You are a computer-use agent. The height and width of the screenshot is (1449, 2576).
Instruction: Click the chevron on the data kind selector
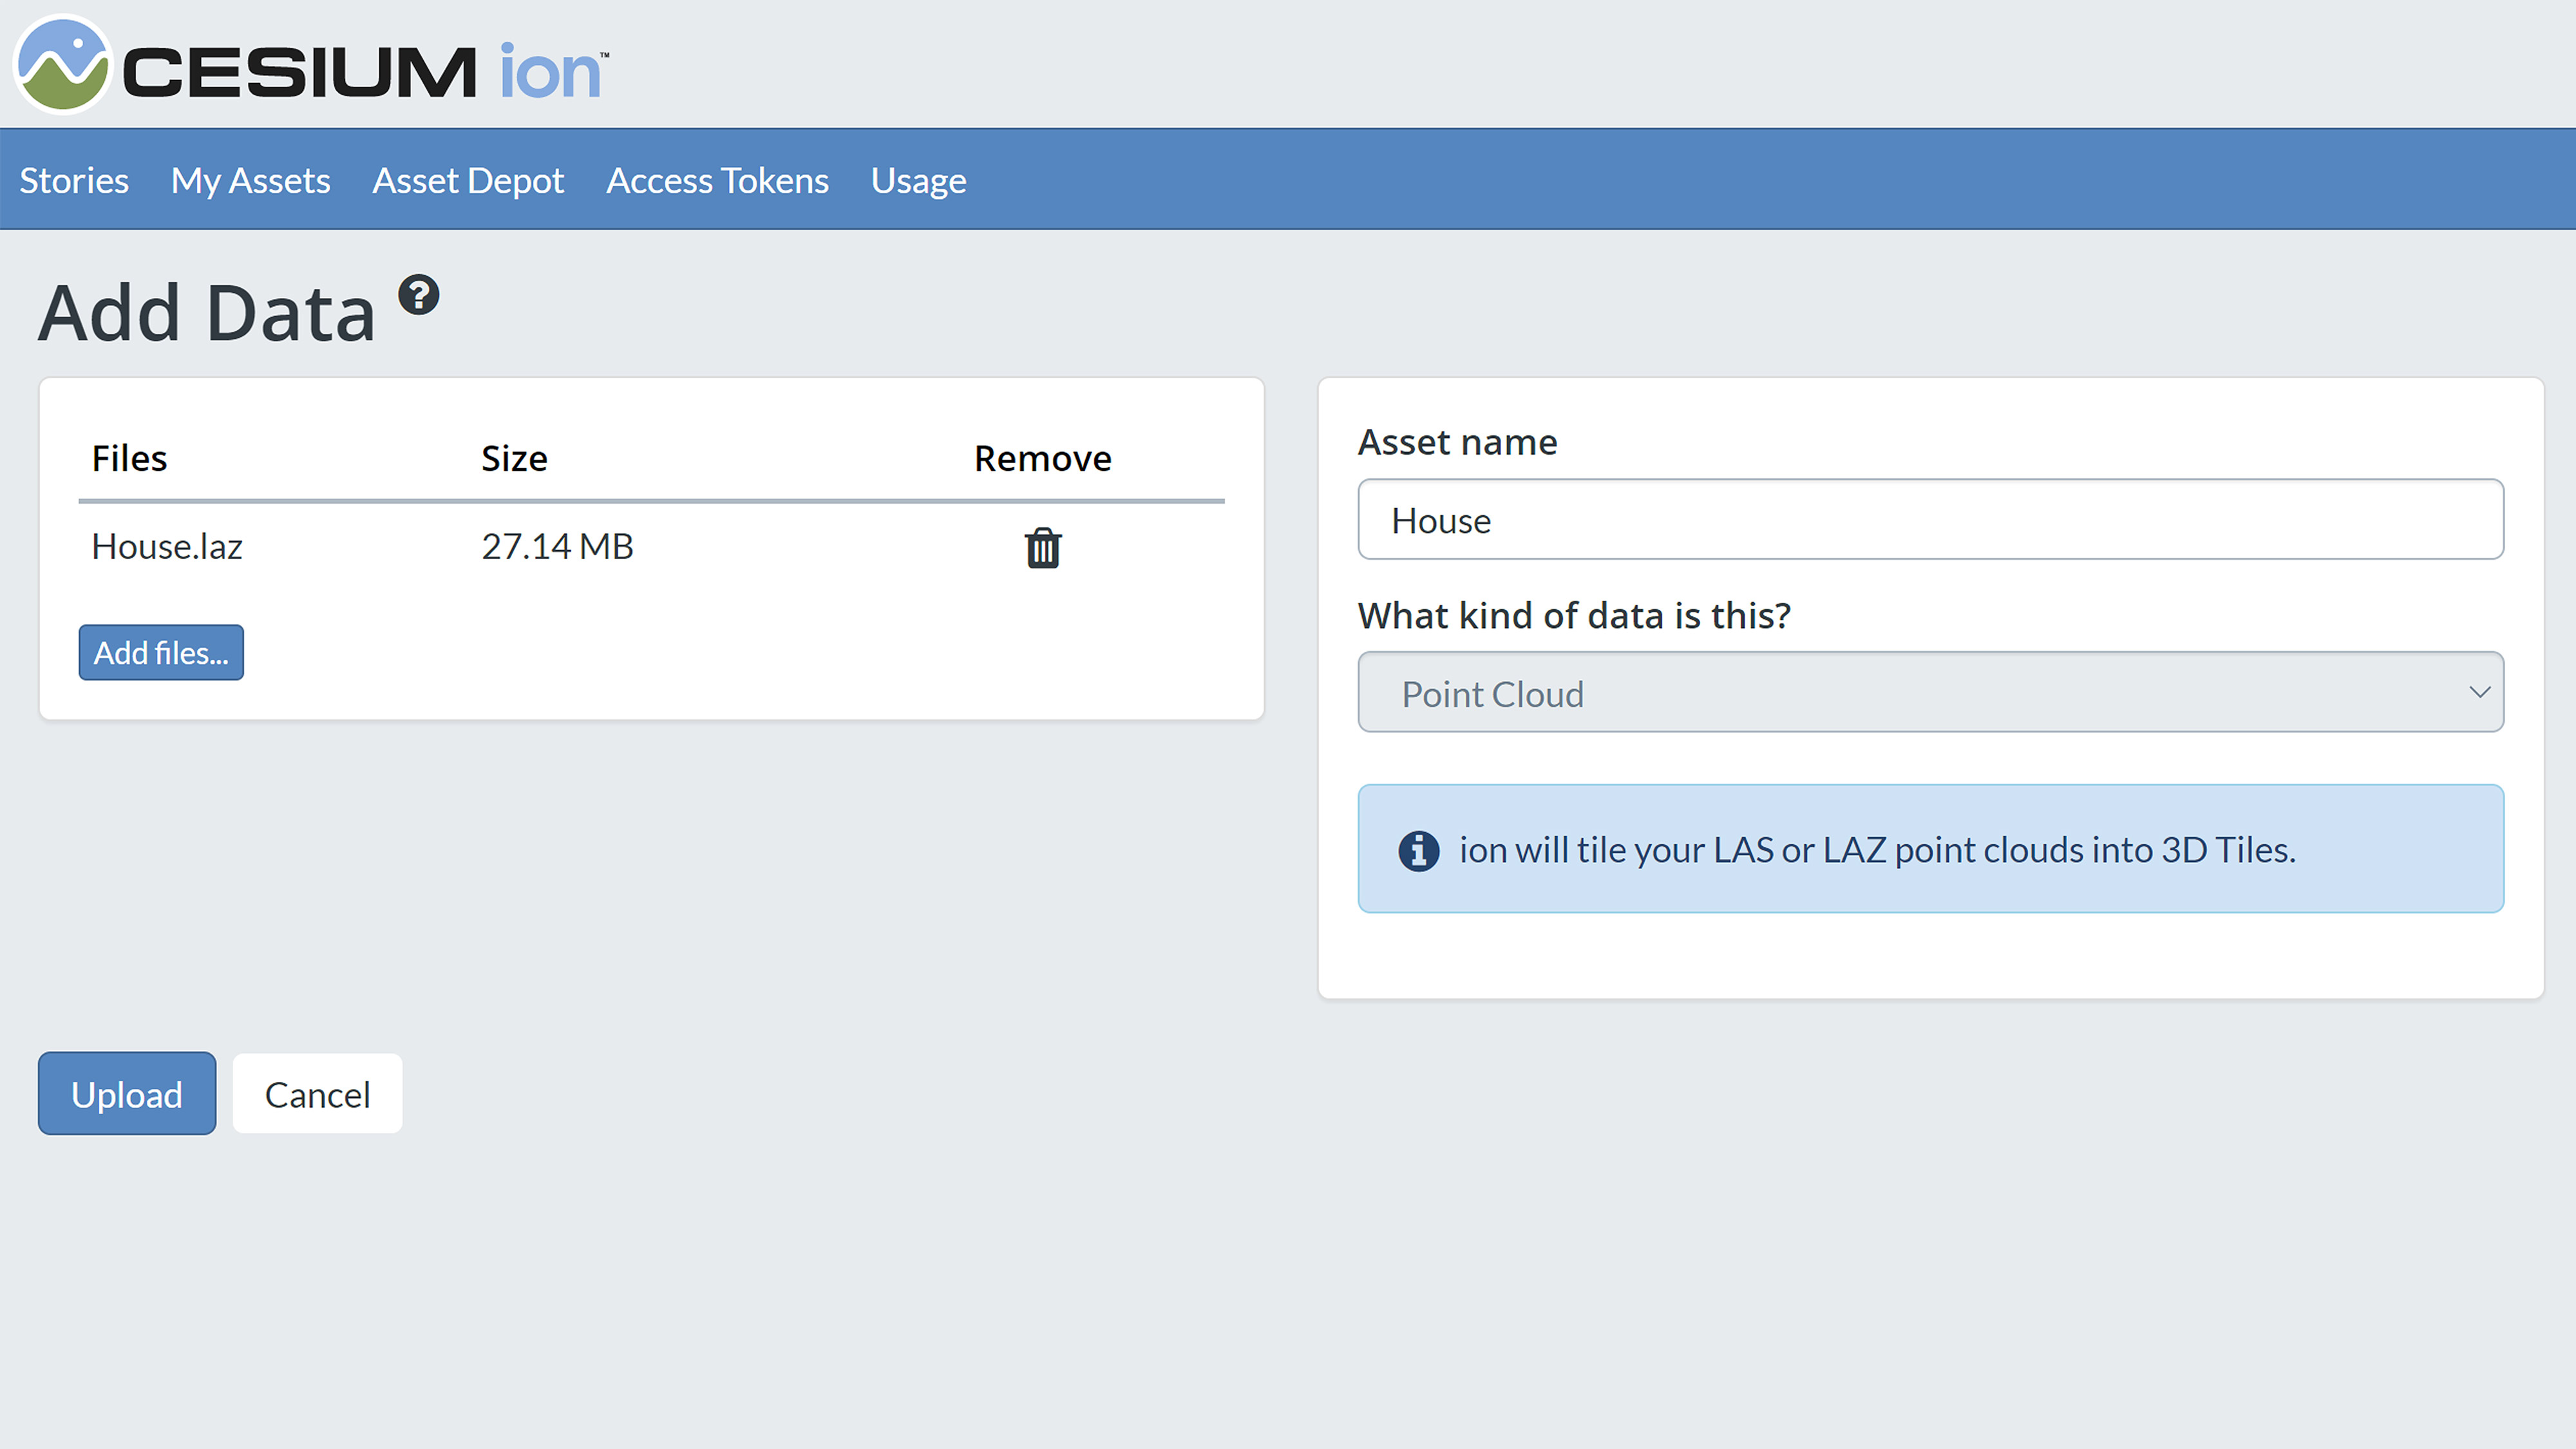pyautogui.click(x=2481, y=692)
